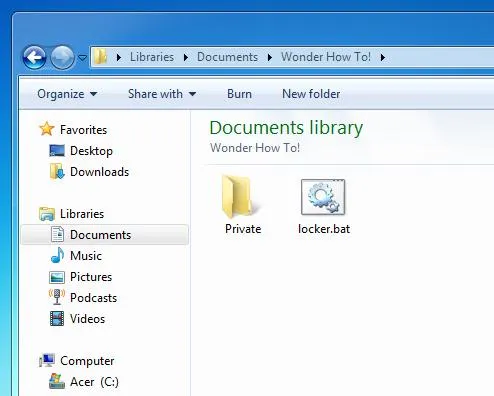Open Downloads from the Favorites list
The width and height of the screenshot is (494, 396).
pos(99,172)
